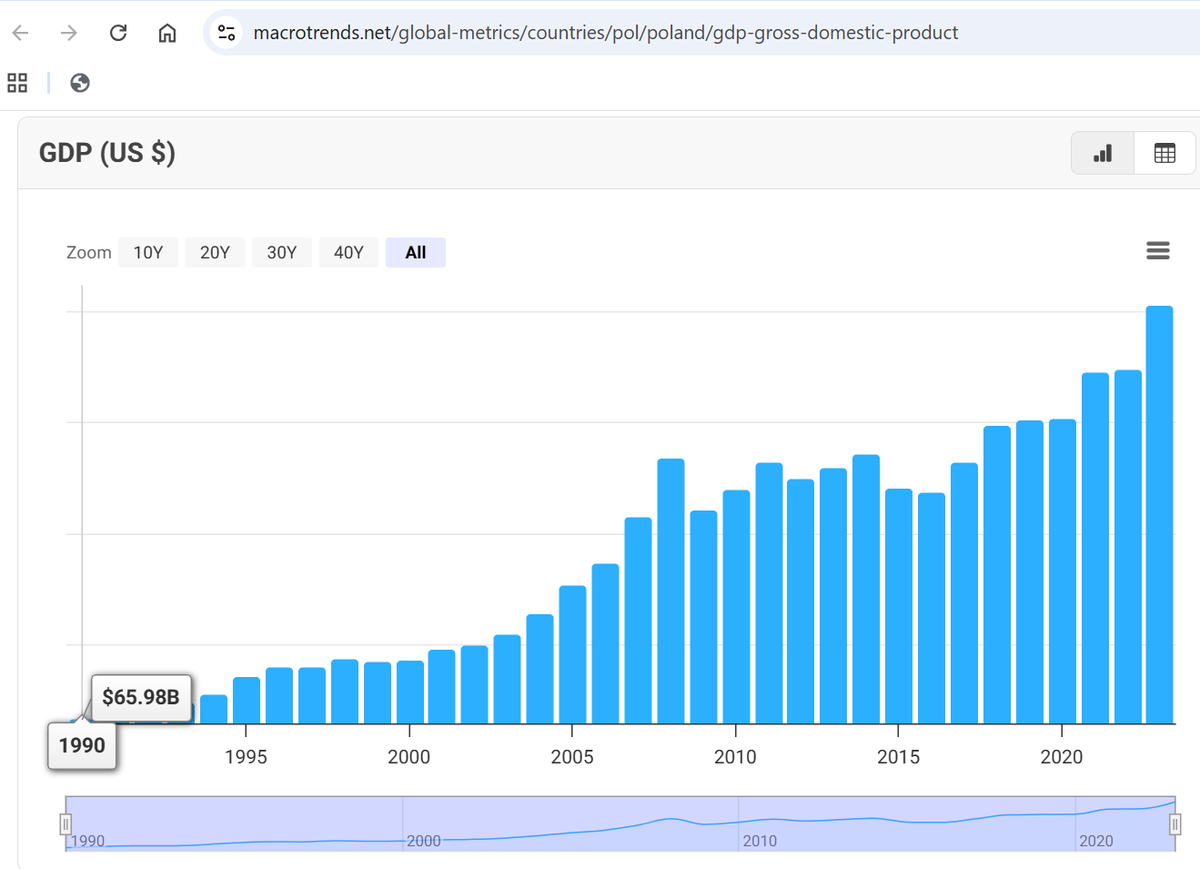Click the 1990 tooltip label
This screenshot has width=1200, height=869.
pos(82,746)
